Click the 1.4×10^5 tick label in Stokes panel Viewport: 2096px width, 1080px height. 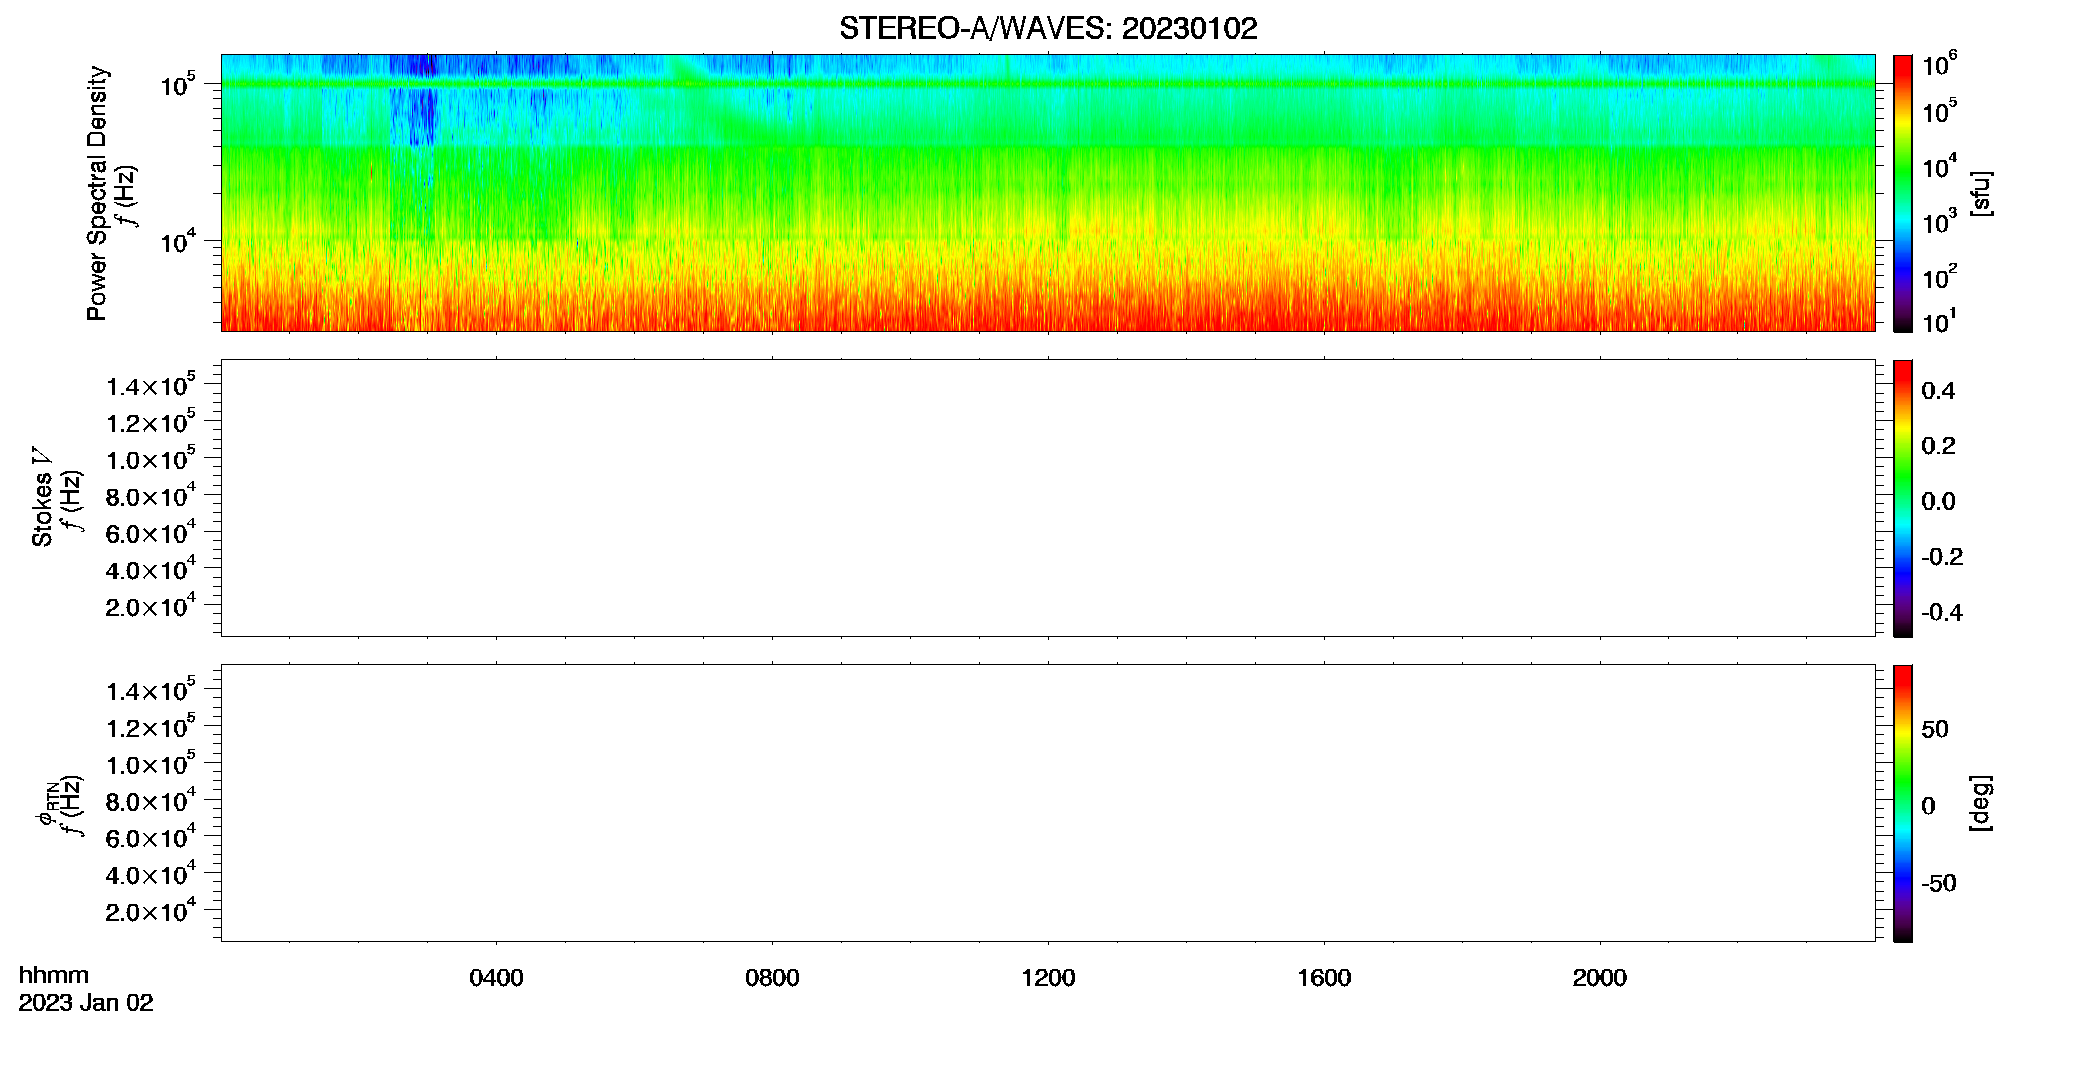[x=151, y=385]
